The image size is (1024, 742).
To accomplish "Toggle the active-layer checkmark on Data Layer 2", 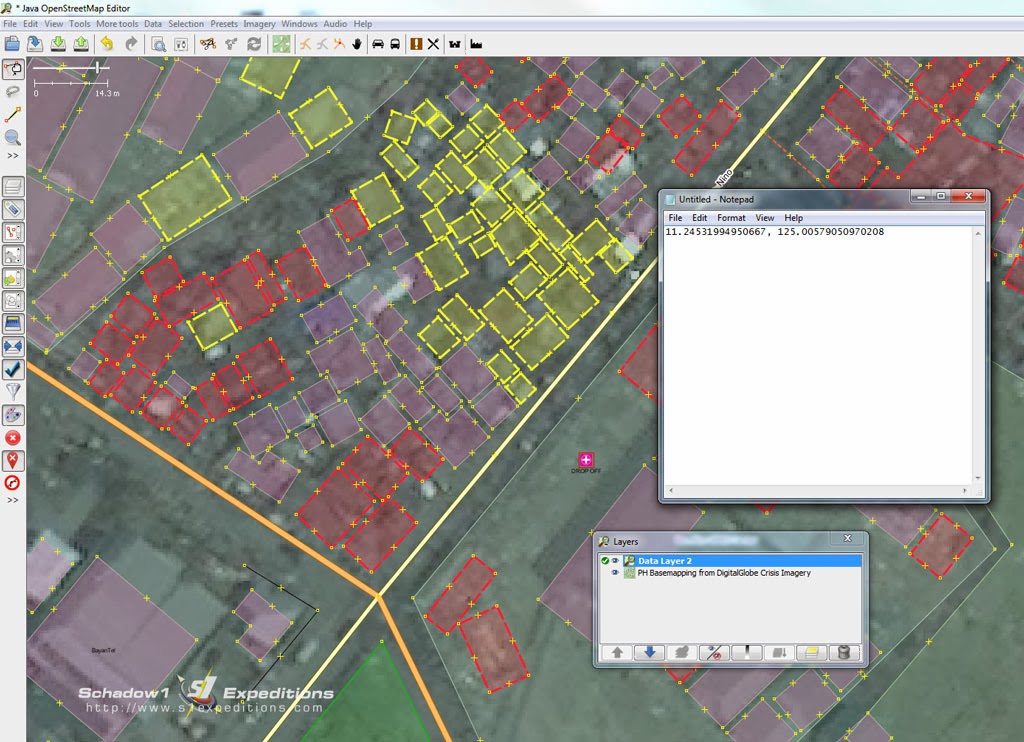I will [x=605, y=560].
